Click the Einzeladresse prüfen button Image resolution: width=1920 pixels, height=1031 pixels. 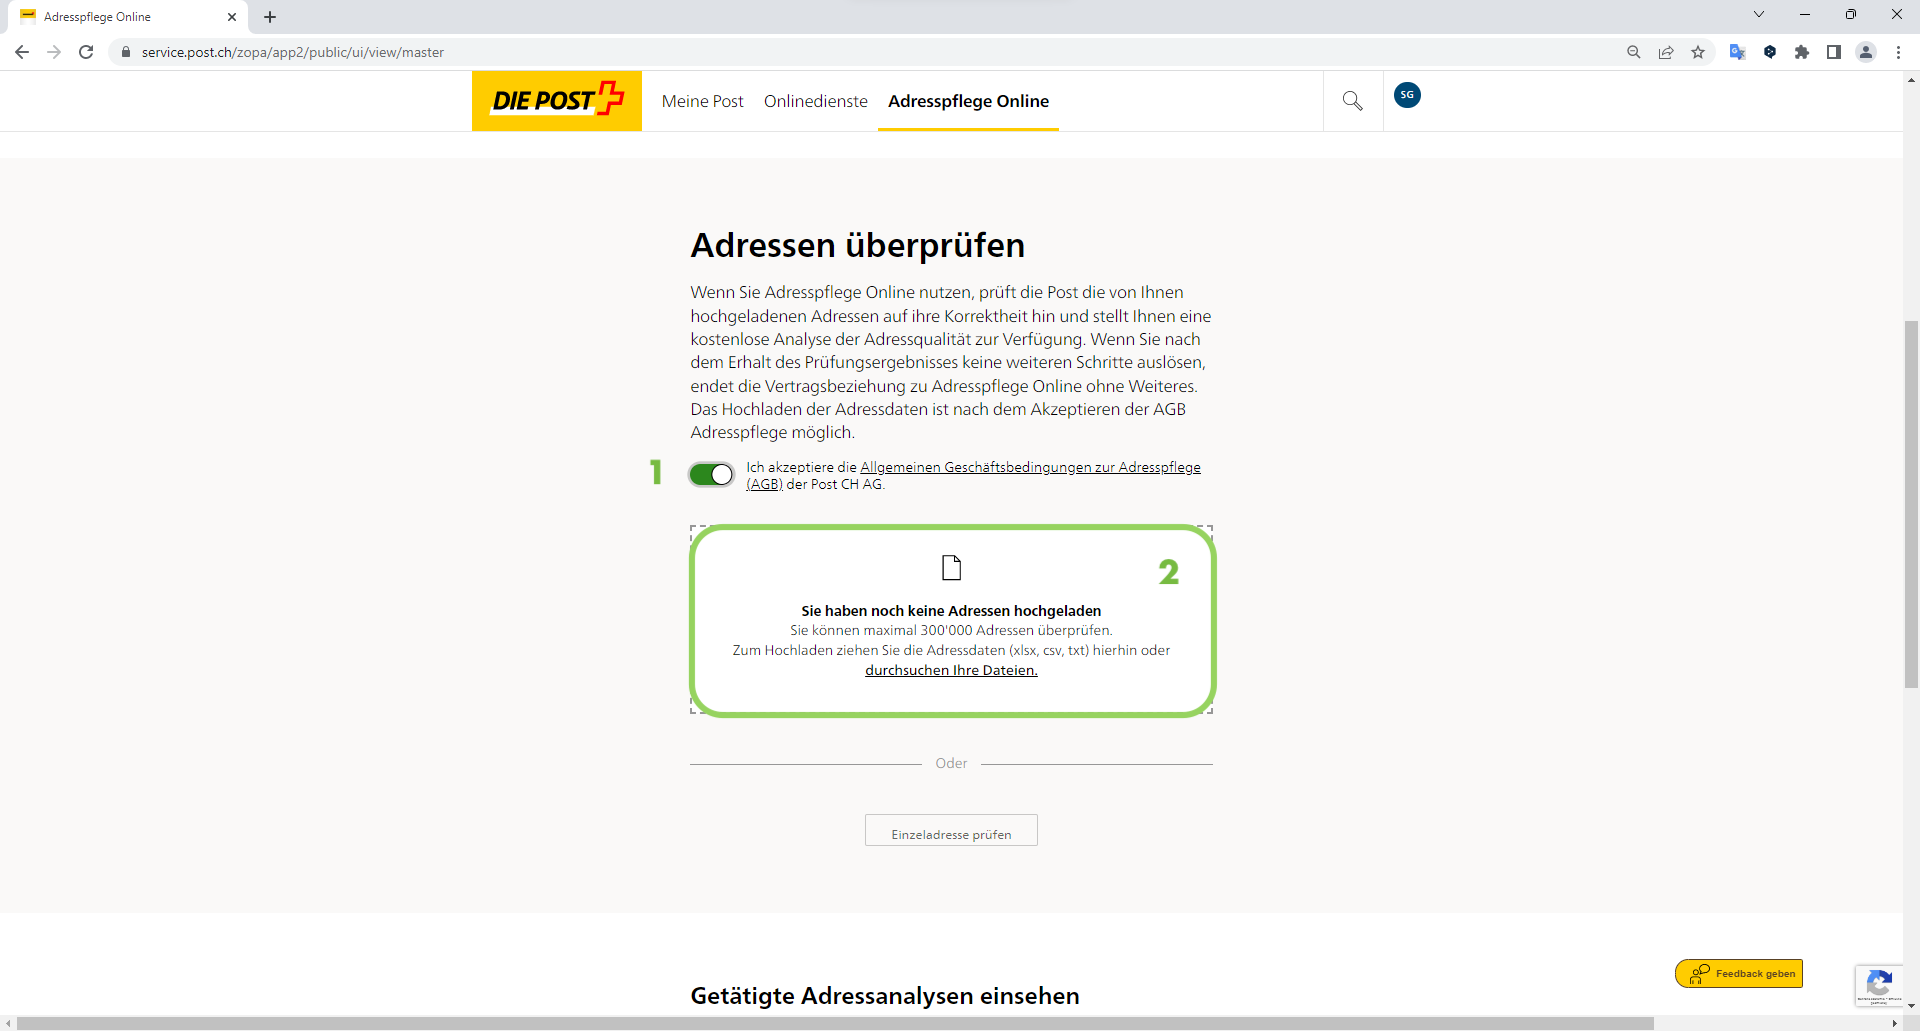click(950, 831)
